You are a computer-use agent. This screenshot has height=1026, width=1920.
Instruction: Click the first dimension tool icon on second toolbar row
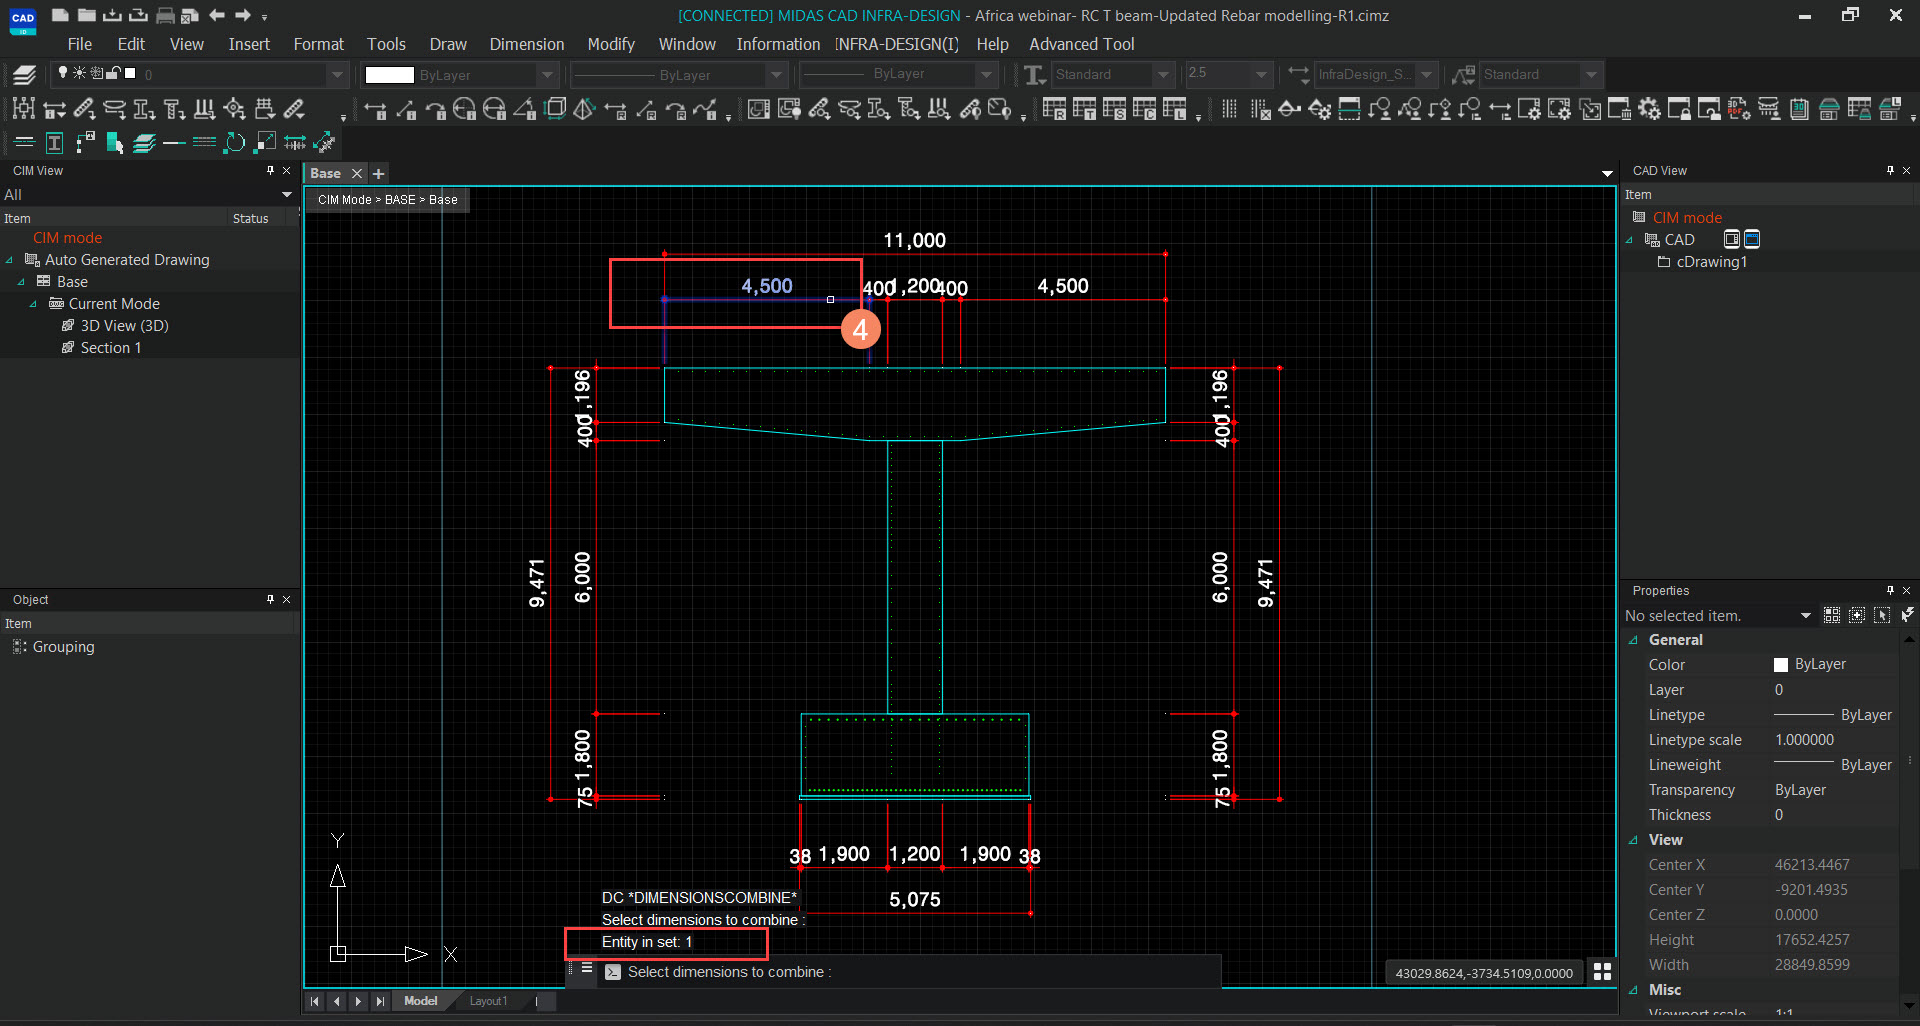(24, 109)
